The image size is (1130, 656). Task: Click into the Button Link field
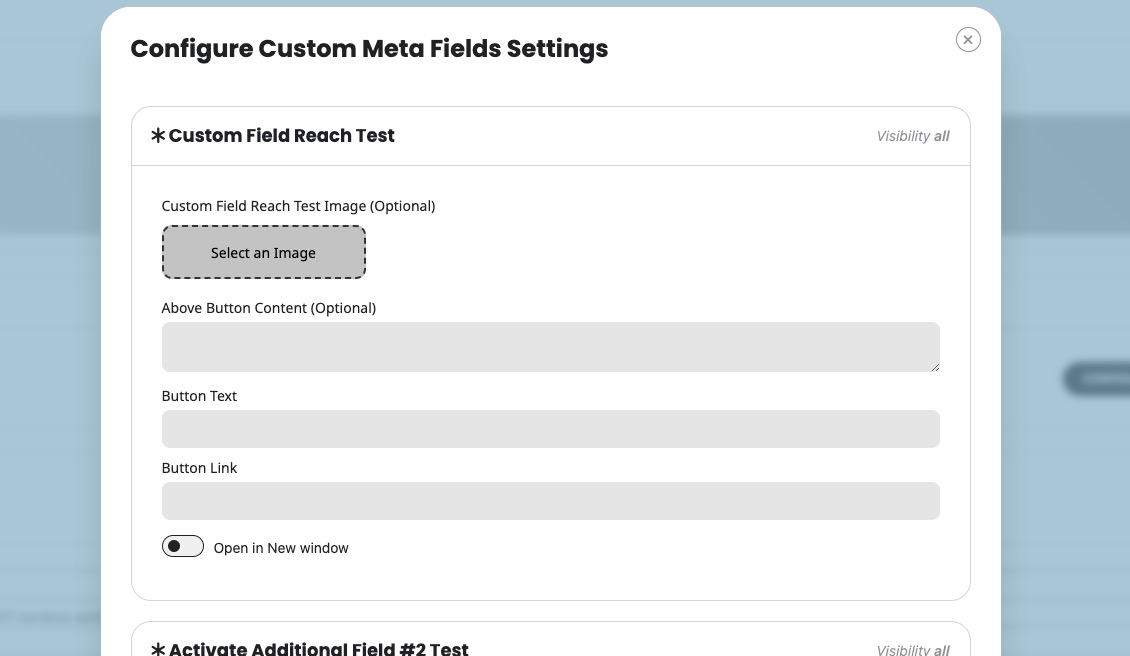(x=551, y=501)
